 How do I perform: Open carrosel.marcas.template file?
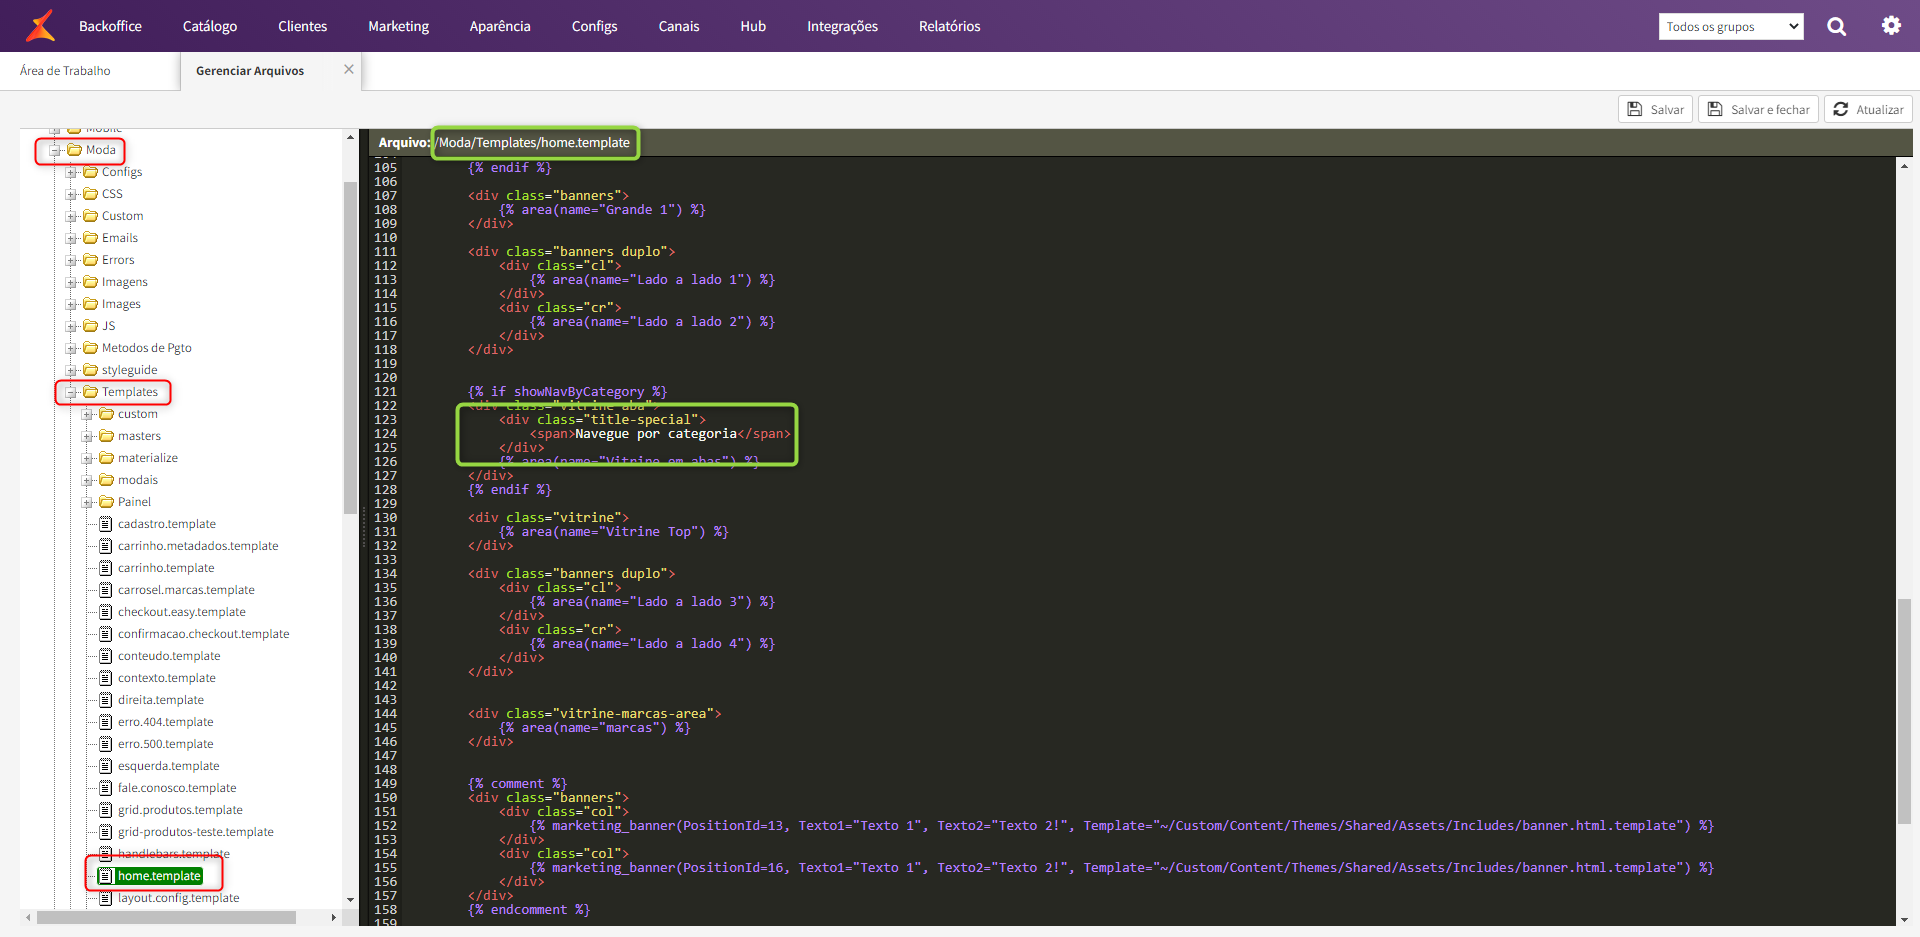click(186, 590)
